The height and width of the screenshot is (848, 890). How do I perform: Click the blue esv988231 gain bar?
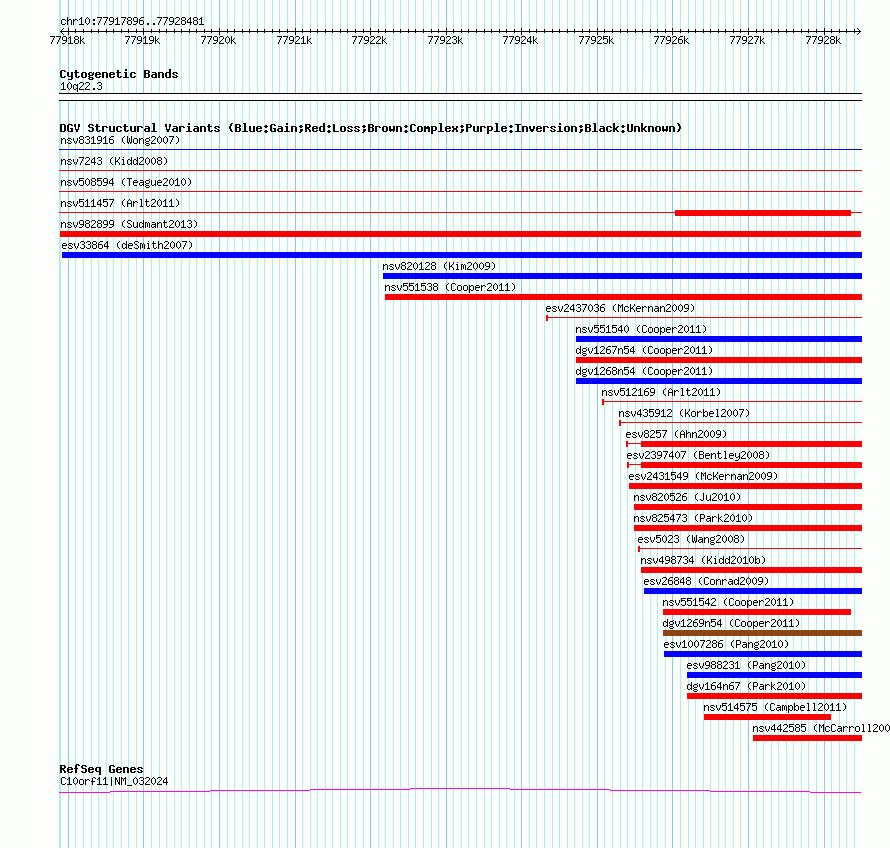[774, 675]
